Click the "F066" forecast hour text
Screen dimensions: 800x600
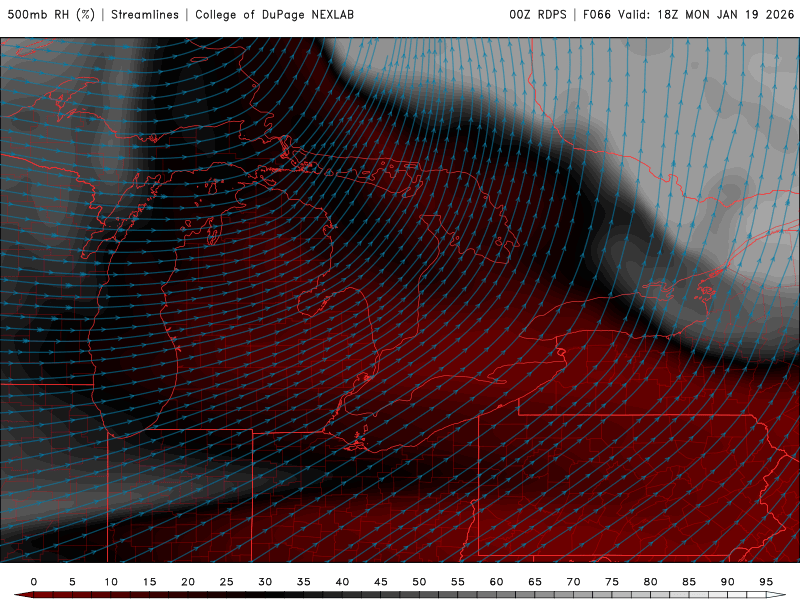tap(596, 15)
